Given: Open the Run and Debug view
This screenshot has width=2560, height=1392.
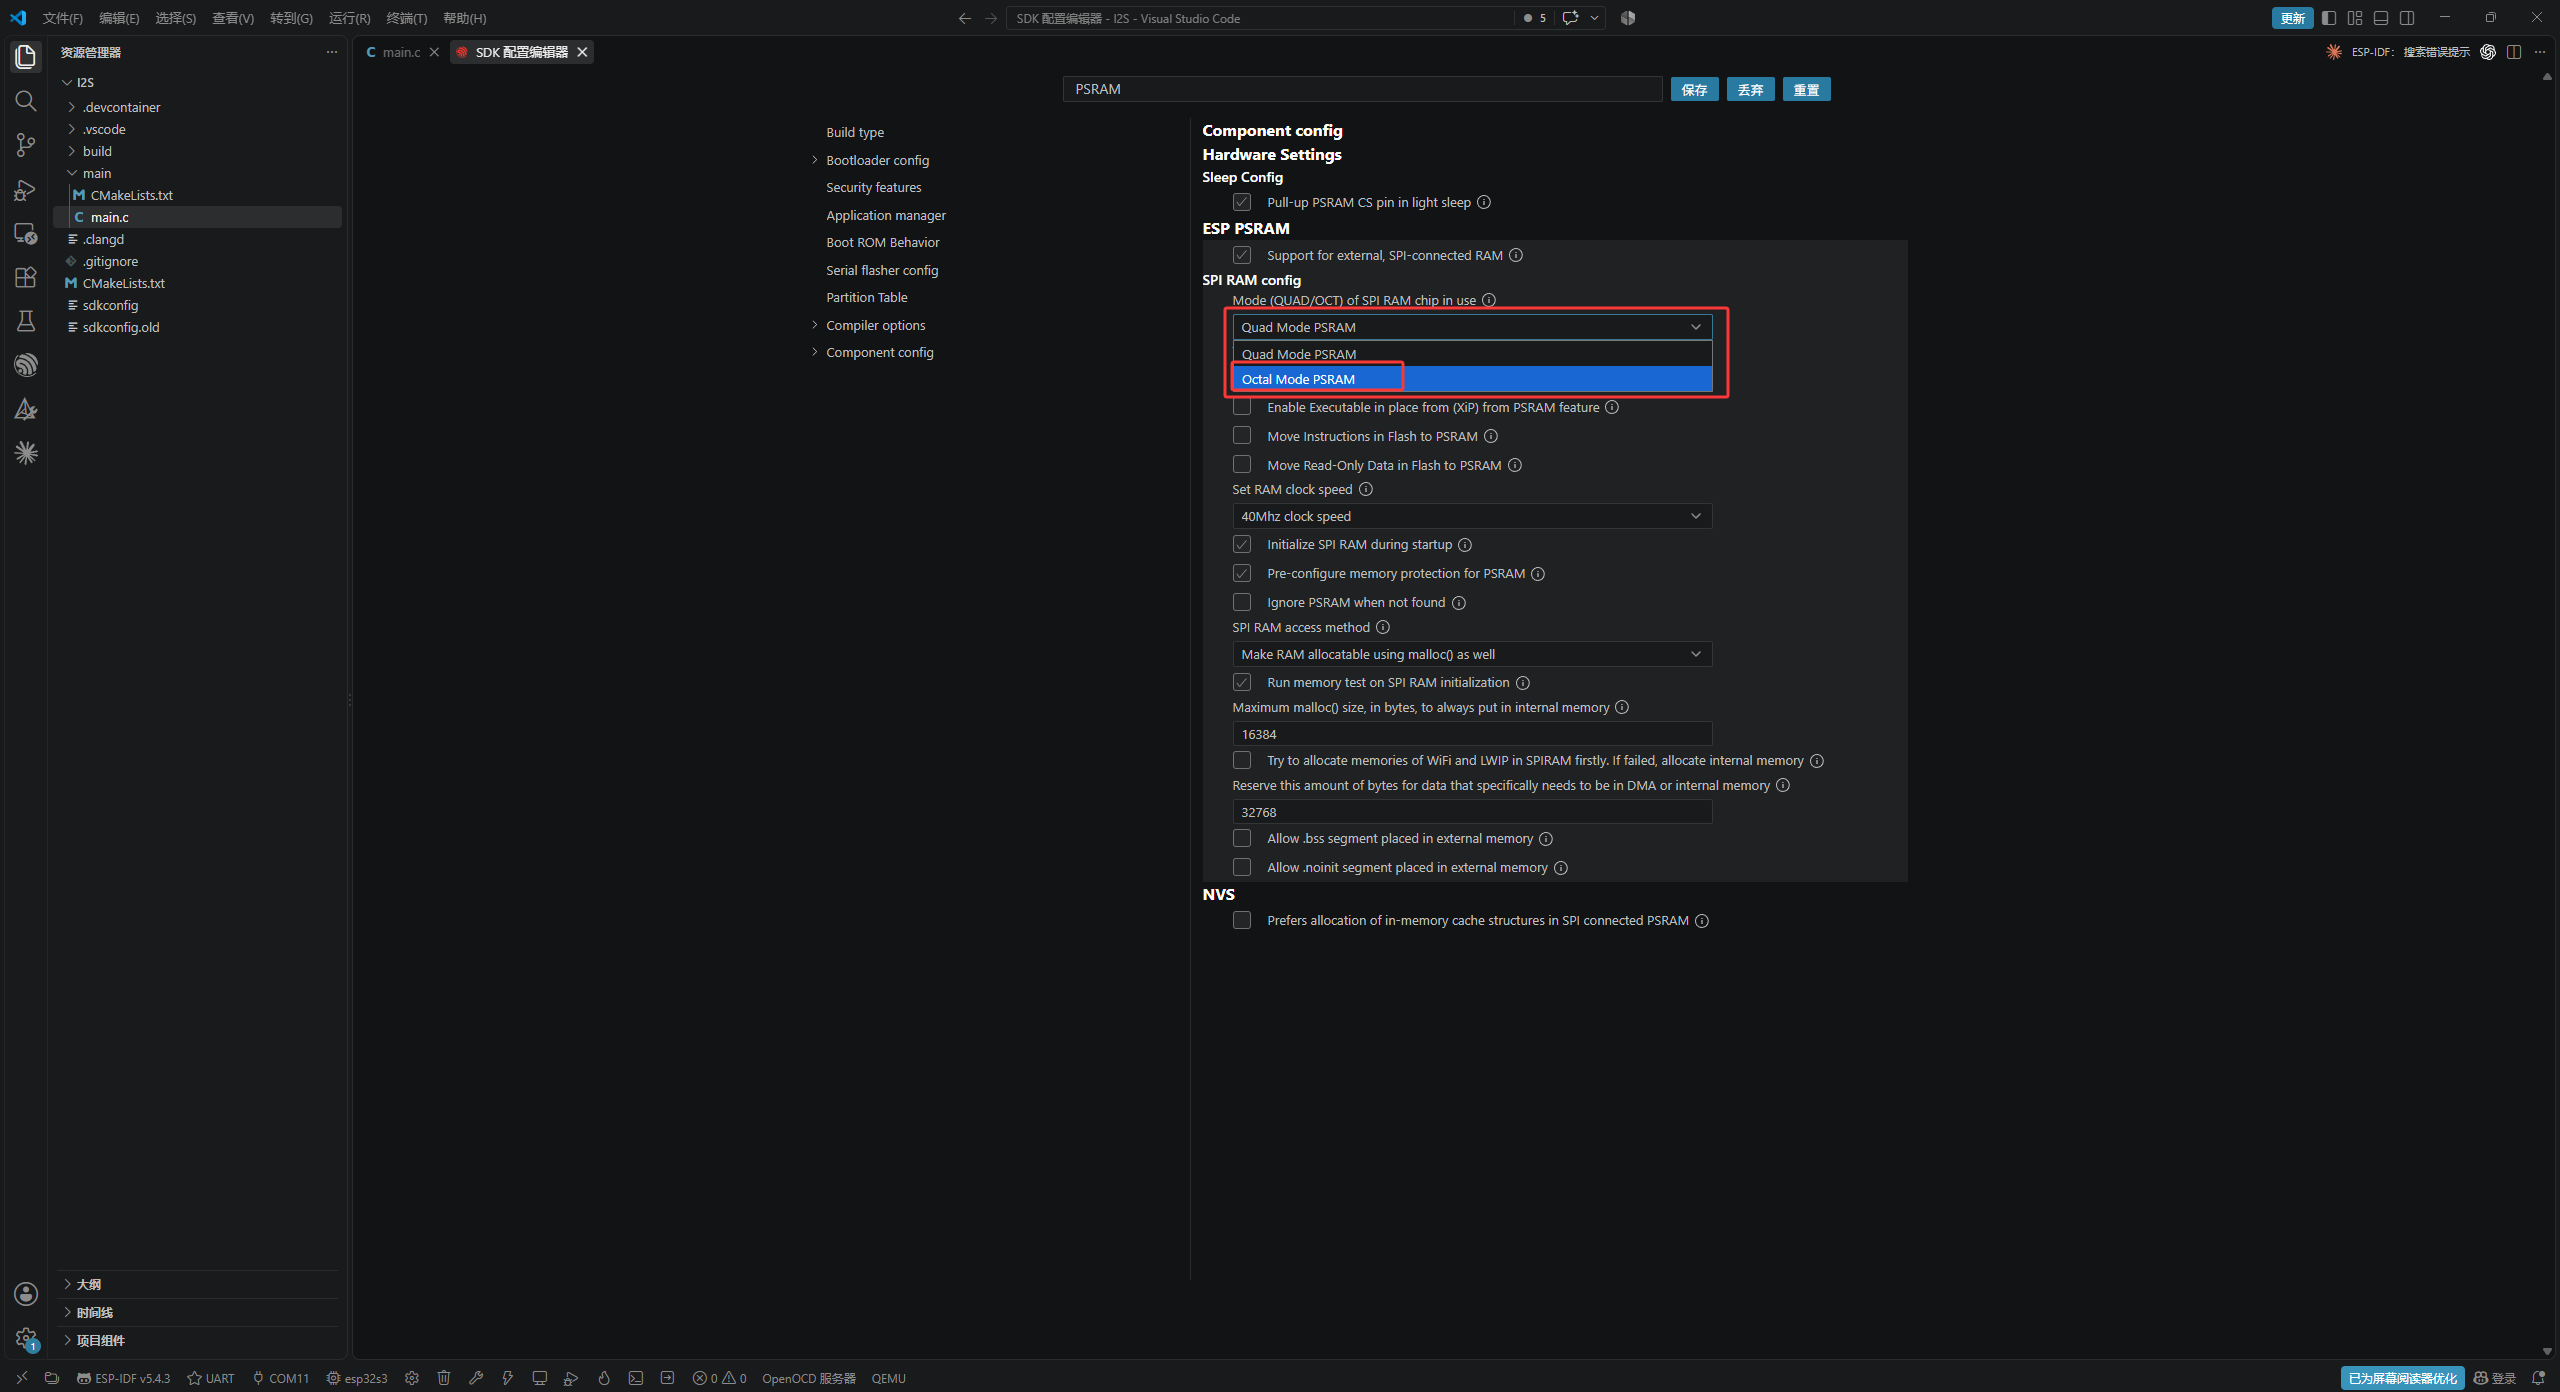Looking at the screenshot, I should click(26, 189).
